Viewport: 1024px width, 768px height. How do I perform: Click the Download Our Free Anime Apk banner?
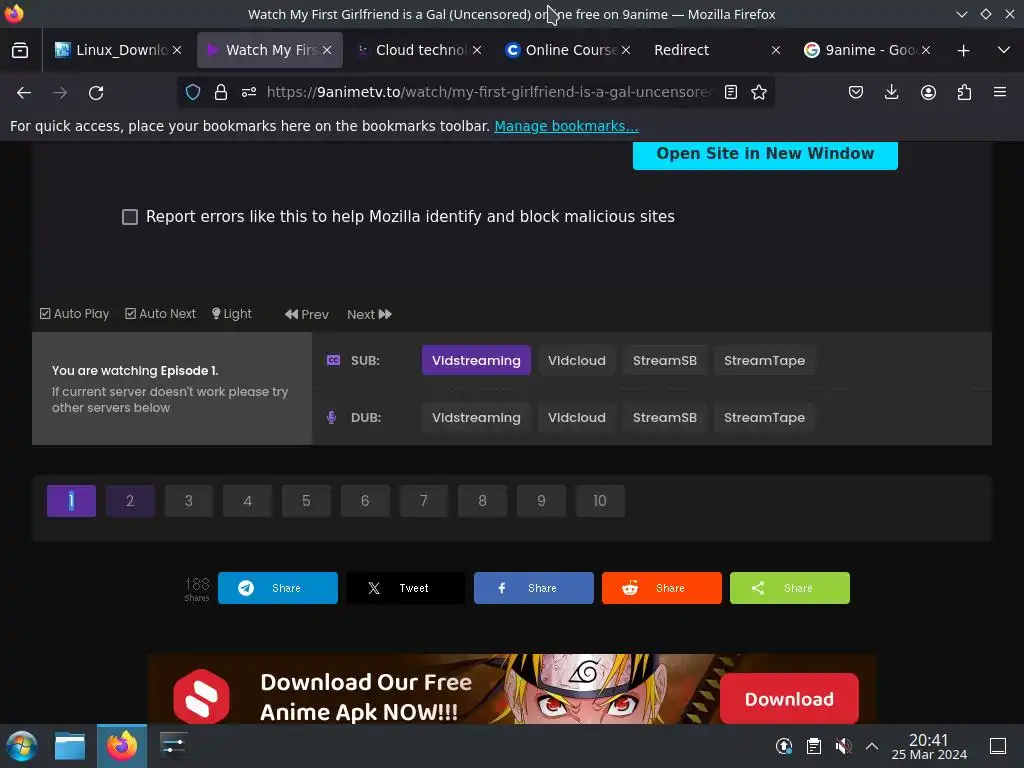click(x=511, y=689)
